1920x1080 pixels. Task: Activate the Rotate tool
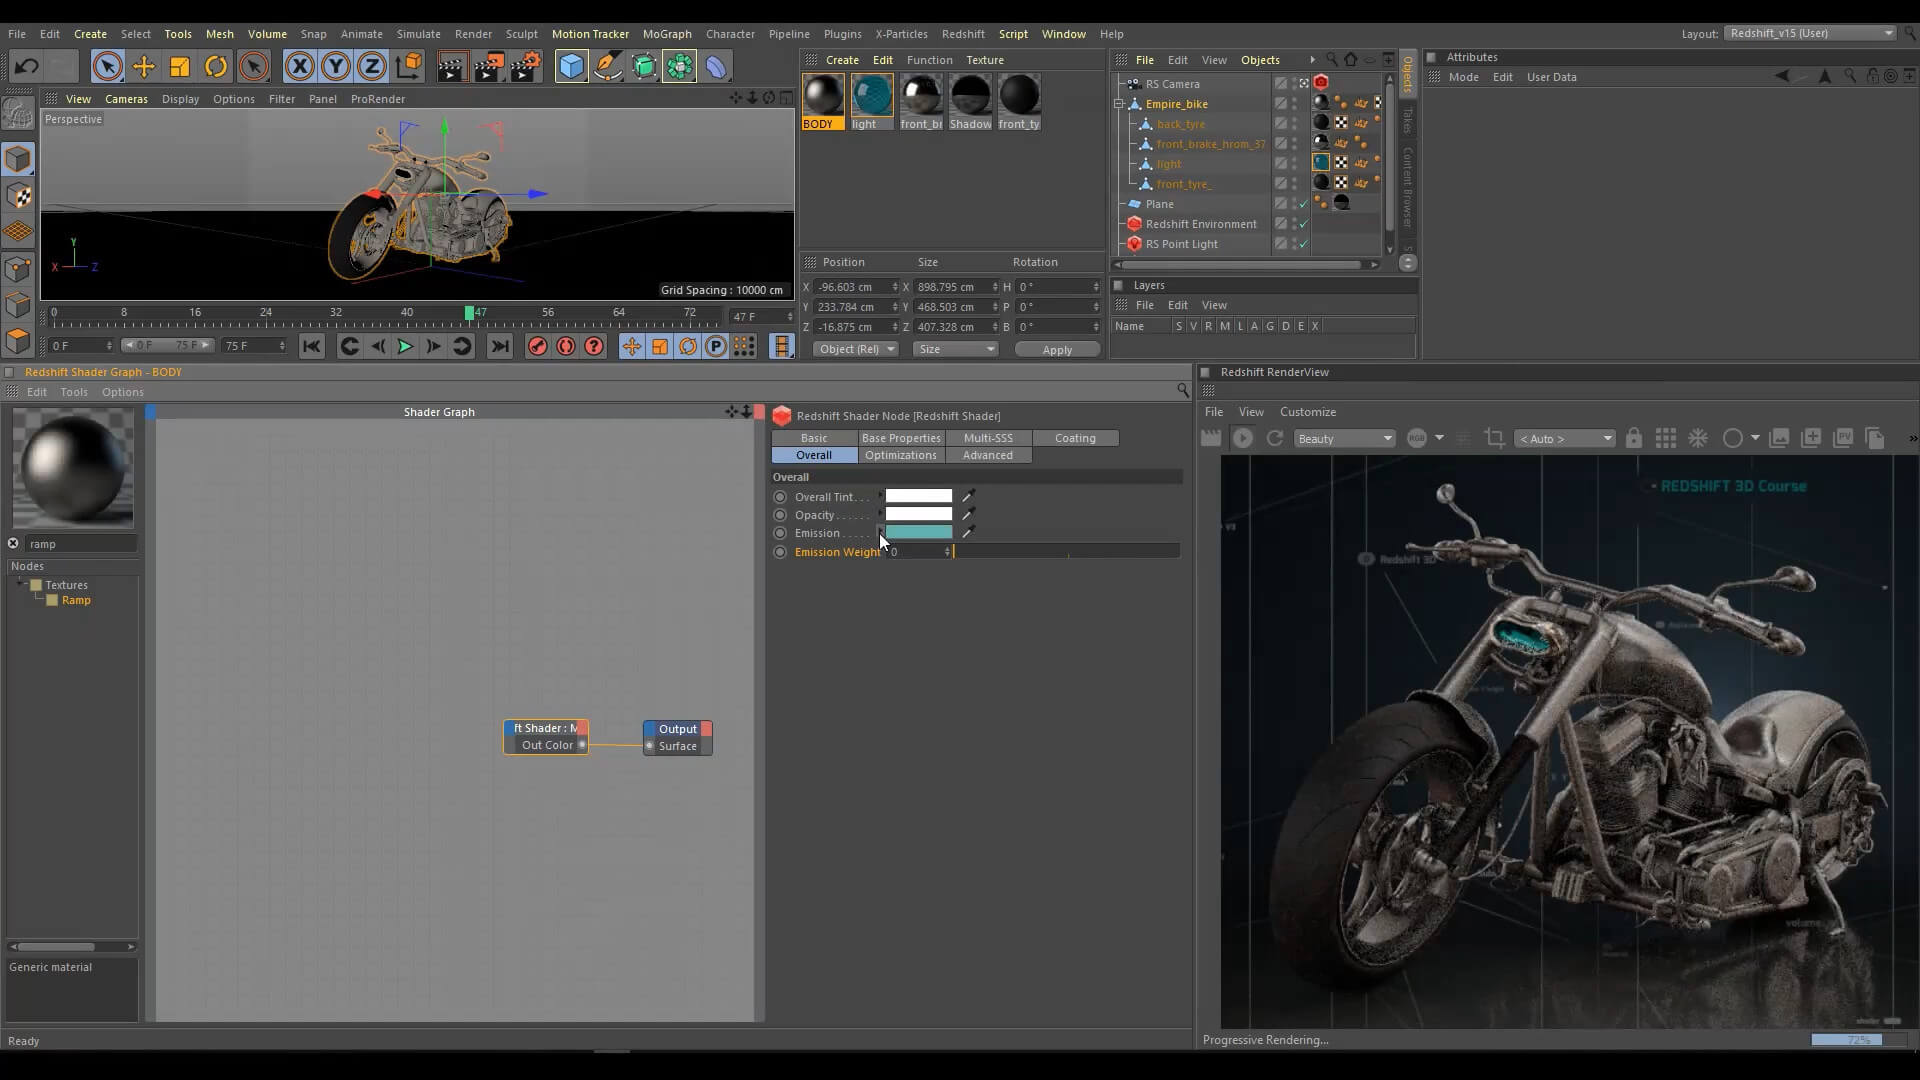tap(216, 67)
